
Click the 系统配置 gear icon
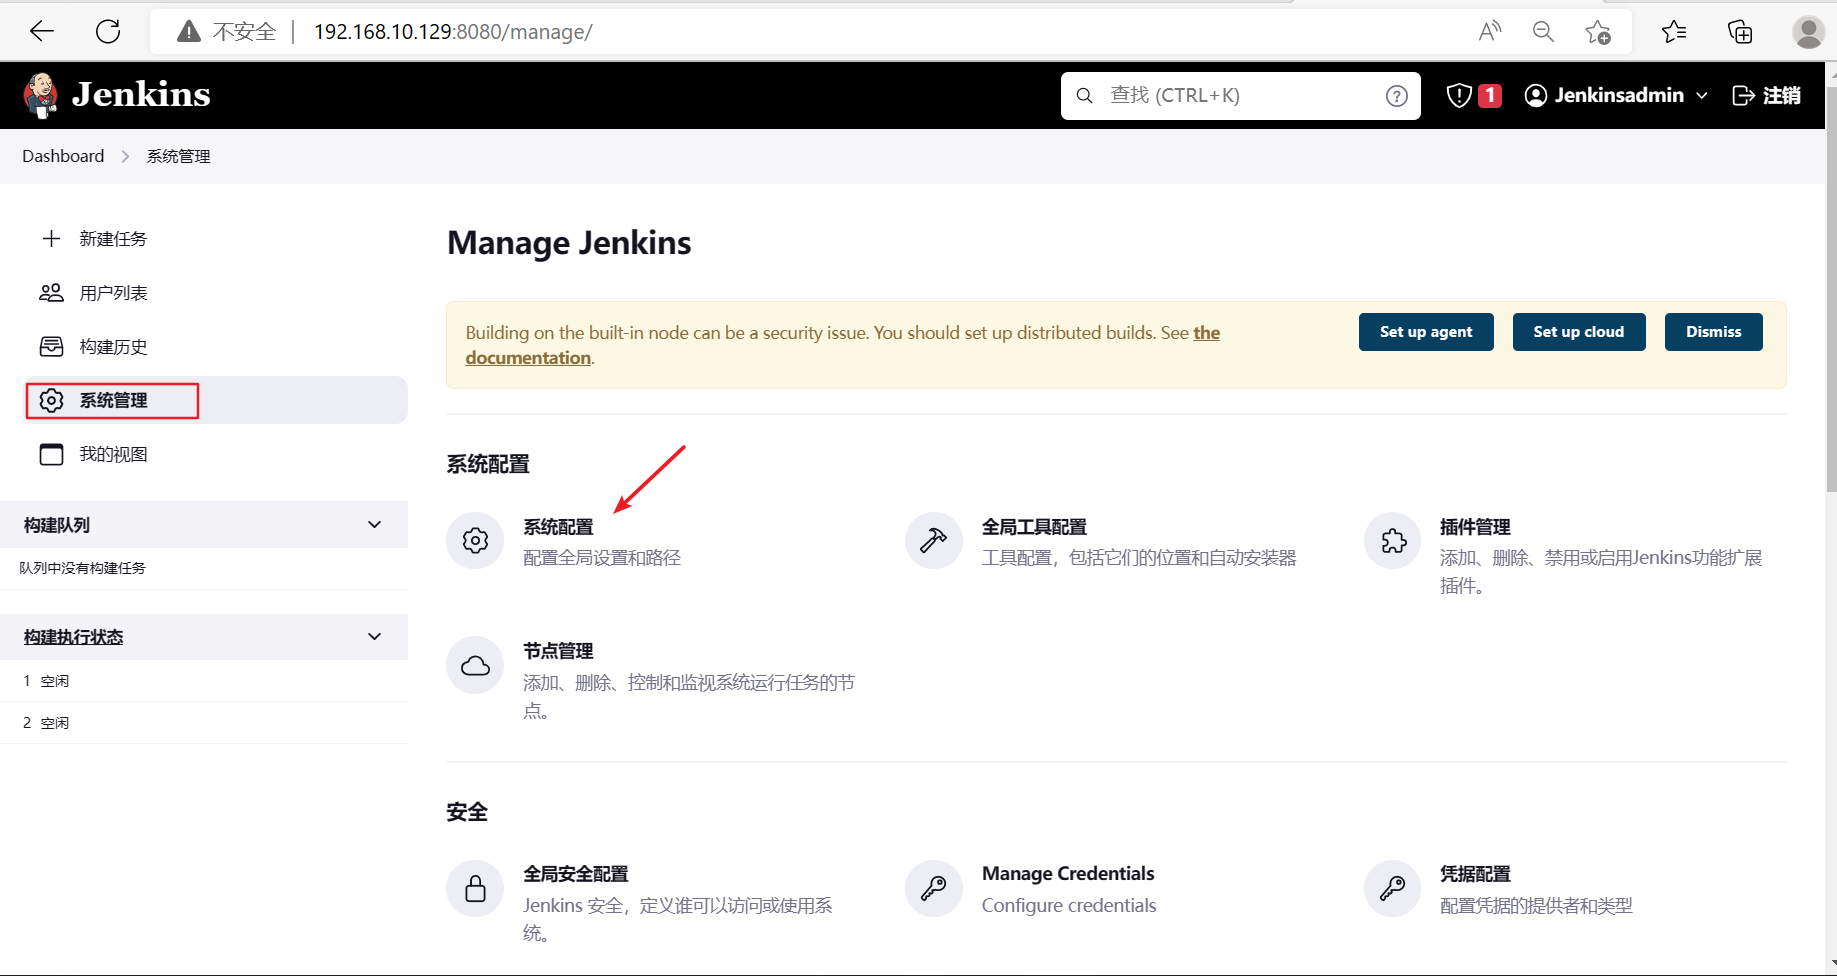[475, 541]
